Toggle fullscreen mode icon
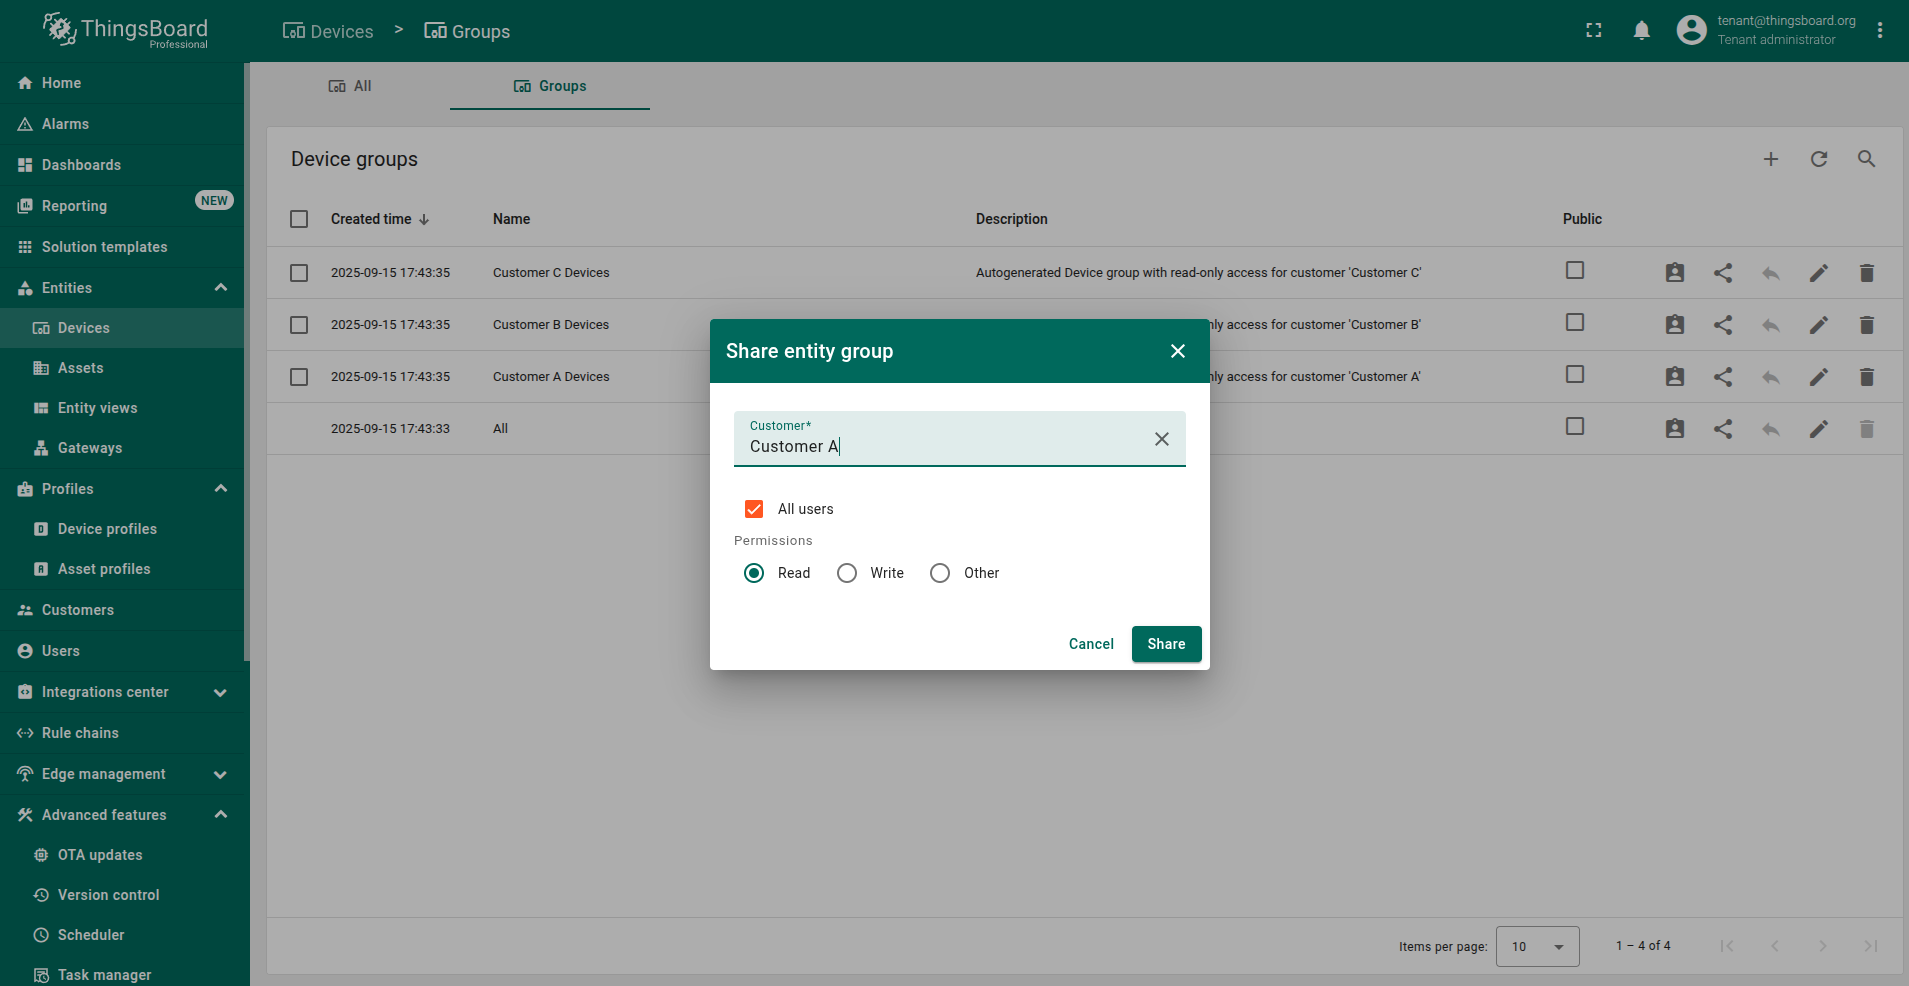The width and height of the screenshot is (1909, 986). point(1594,31)
